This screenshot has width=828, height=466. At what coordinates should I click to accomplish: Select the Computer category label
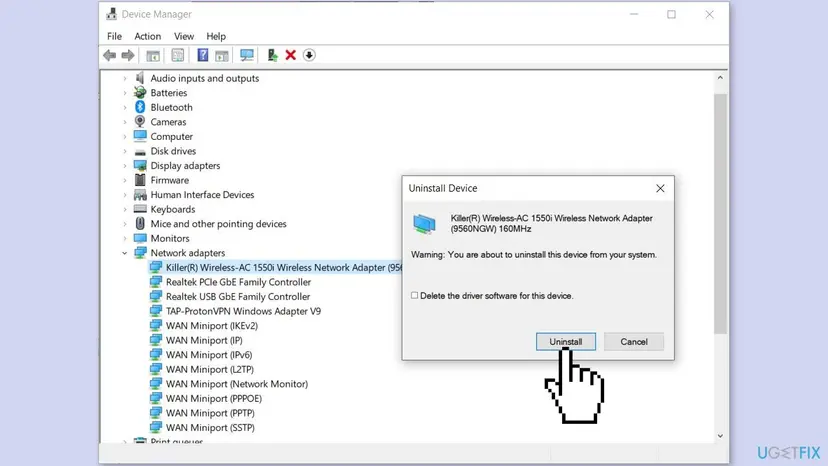pyautogui.click(x=171, y=136)
